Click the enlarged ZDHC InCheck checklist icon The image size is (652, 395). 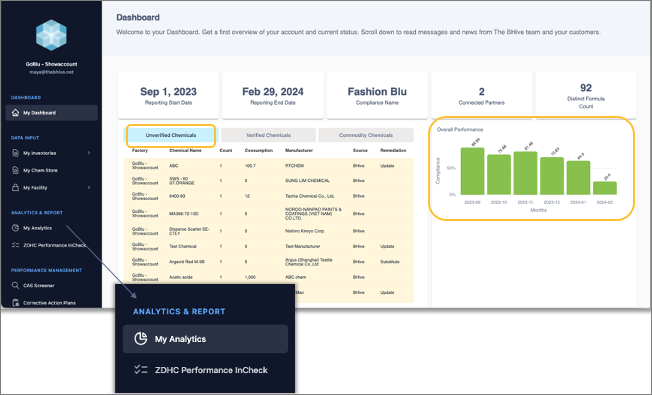[141, 370]
